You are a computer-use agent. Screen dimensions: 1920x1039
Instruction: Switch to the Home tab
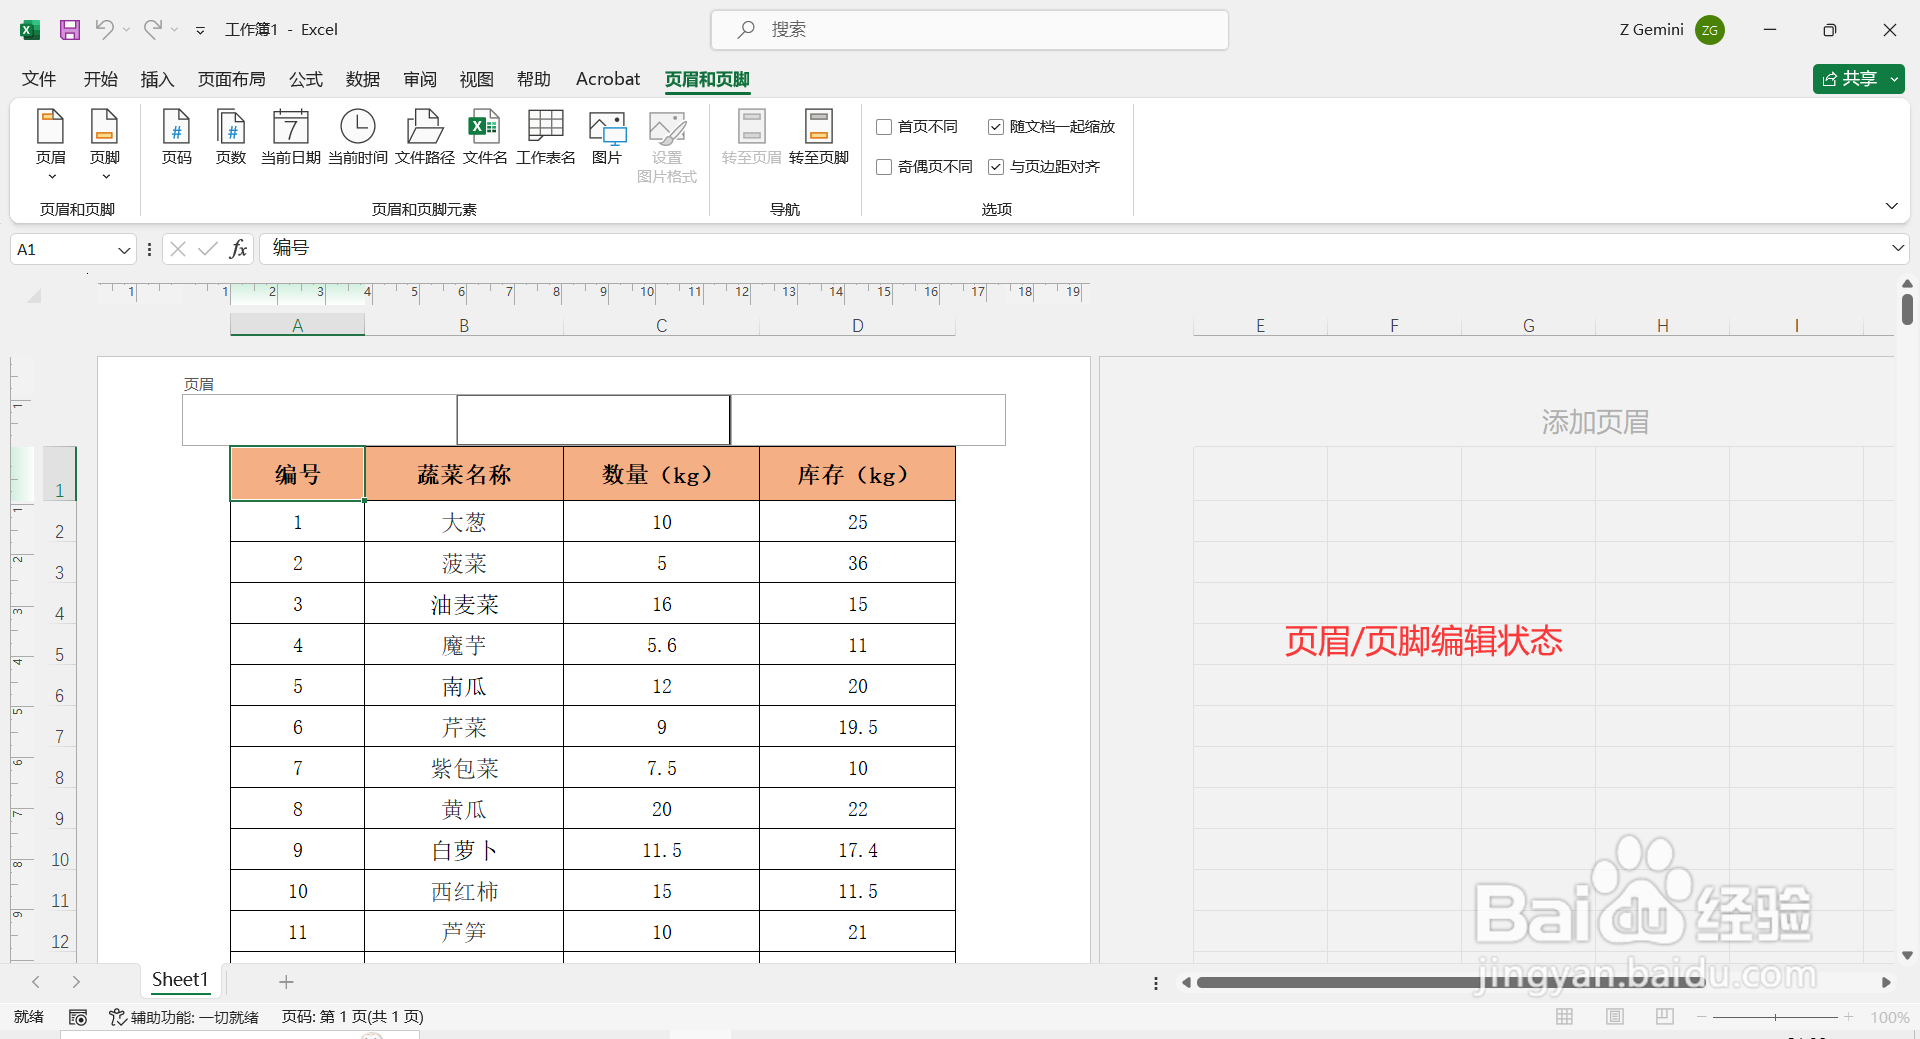click(x=100, y=79)
